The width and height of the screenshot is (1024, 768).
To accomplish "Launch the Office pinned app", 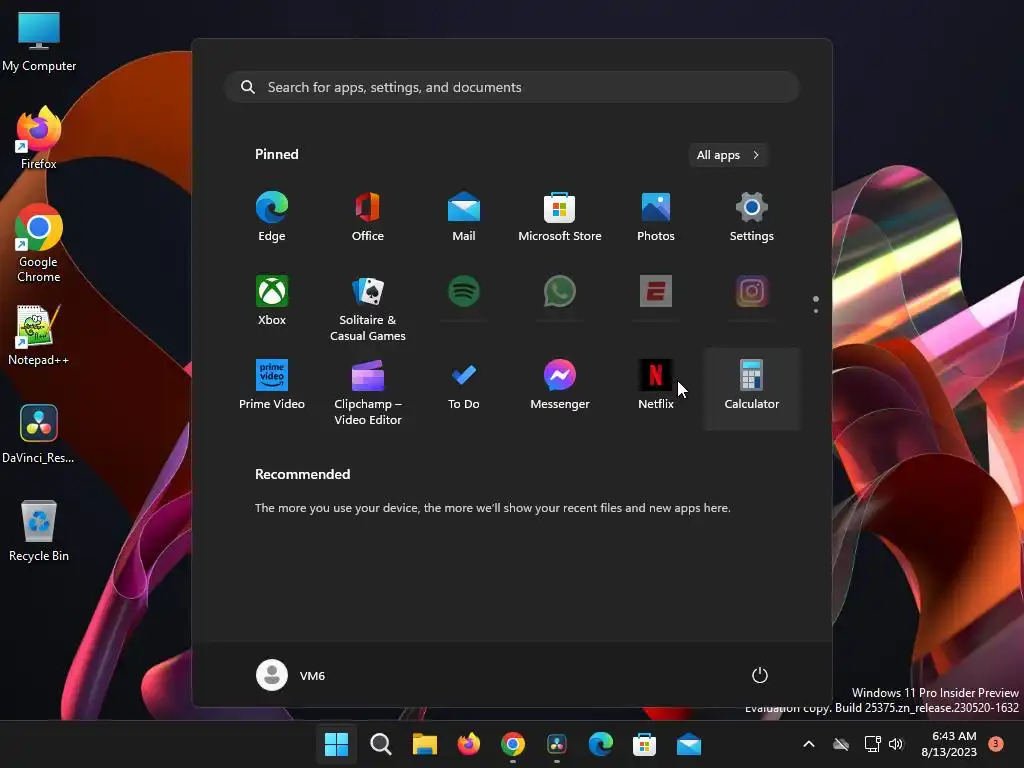I will click(x=368, y=217).
